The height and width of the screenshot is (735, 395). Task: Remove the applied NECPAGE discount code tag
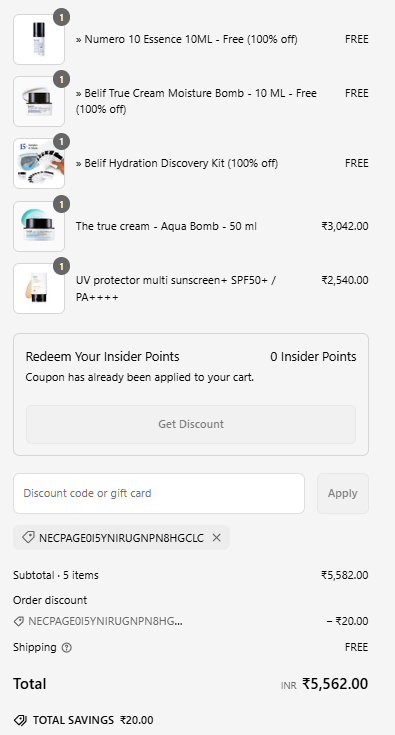click(x=216, y=538)
